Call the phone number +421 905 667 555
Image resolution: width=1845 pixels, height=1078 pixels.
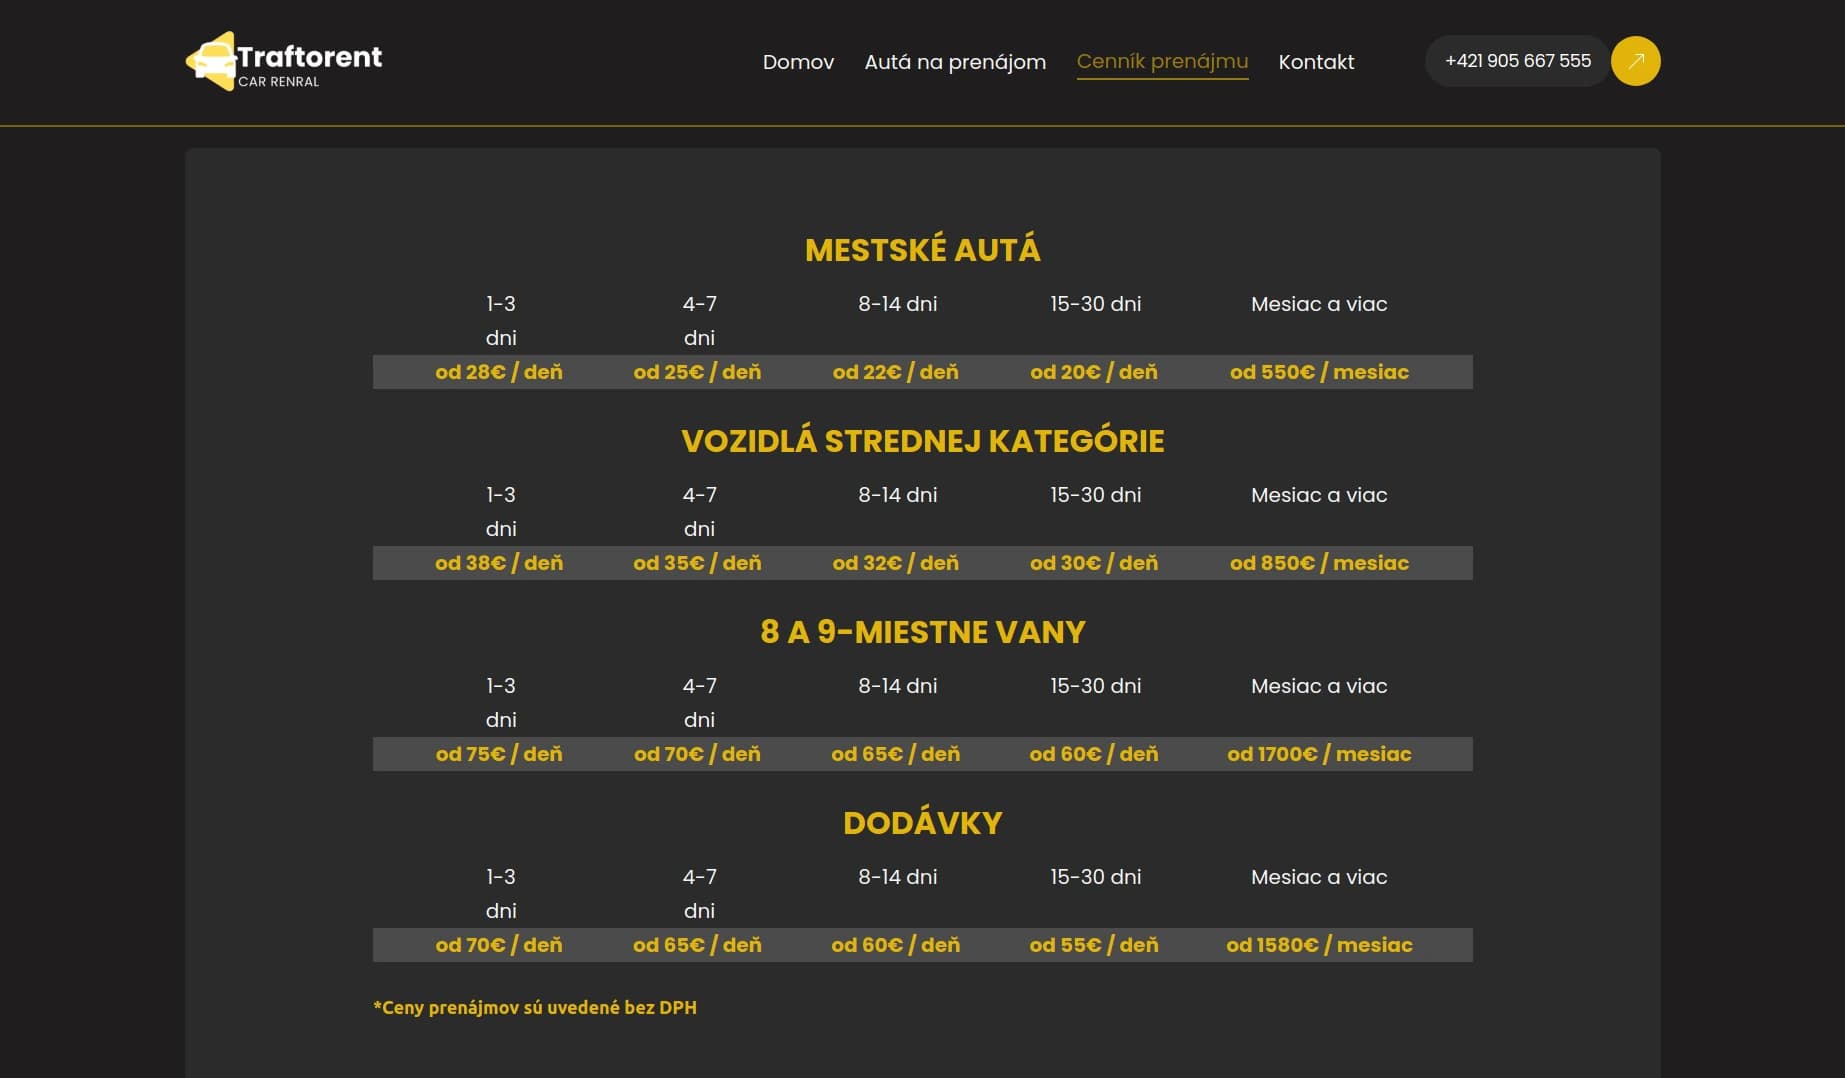(1517, 61)
